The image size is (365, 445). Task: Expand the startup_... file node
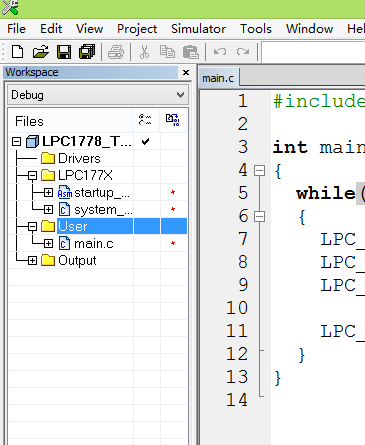48,192
